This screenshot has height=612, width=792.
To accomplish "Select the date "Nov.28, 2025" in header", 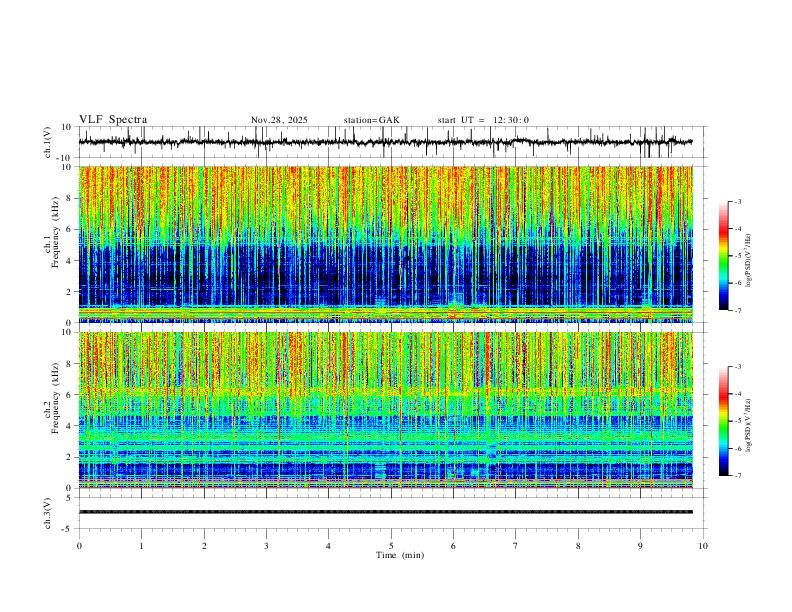I will [279, 120].
